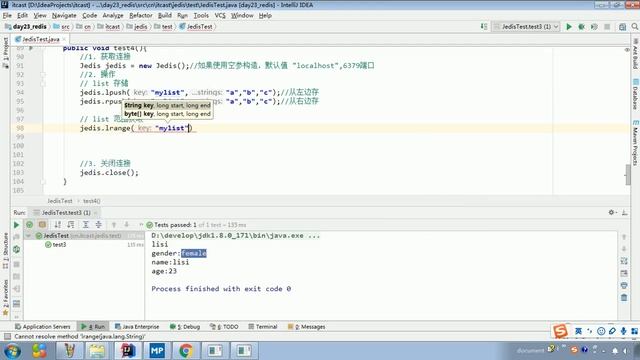640x360 pixels.
Task: Click Sogou input method S logo
Action: tap(560, 331)
